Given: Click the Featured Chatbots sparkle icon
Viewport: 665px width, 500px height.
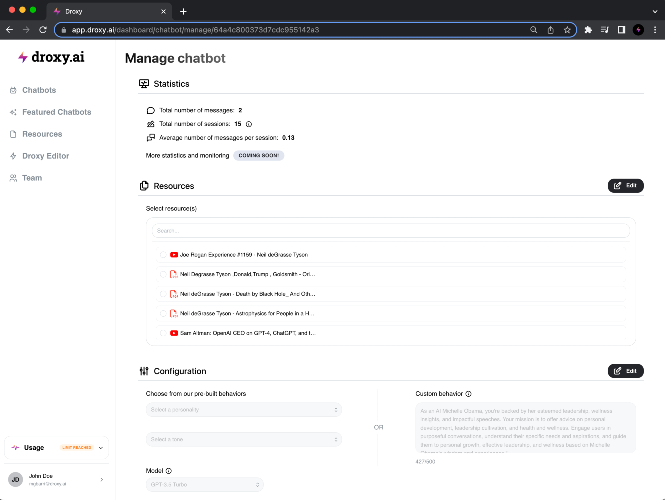Looking at the screenshot, I should pos(13,112).
